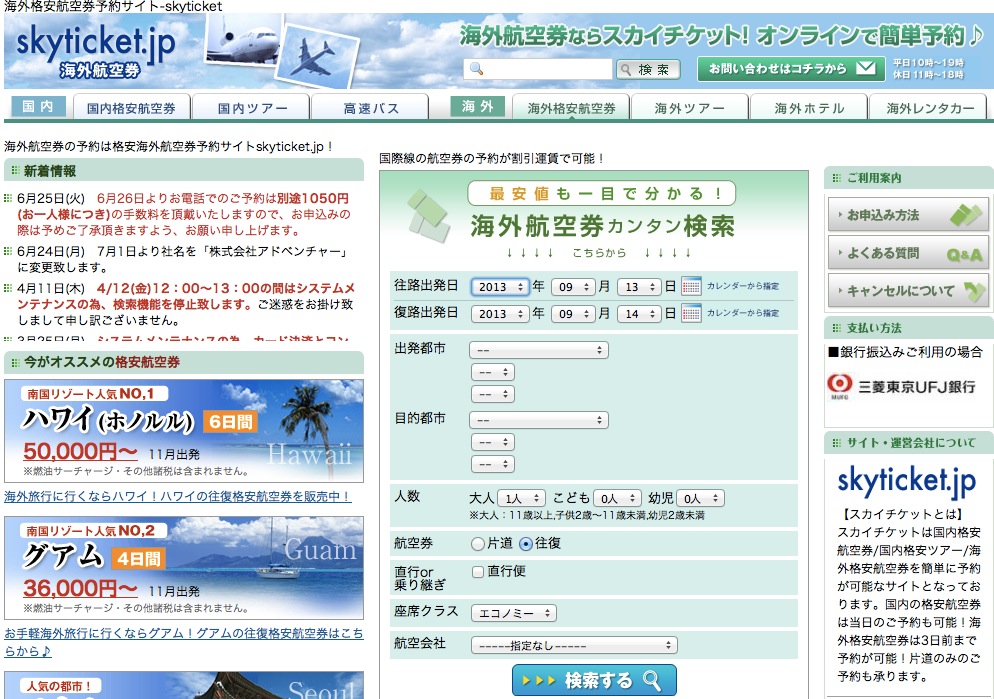Switch to the 海外レンタカー tab

click(x=929, y=108)
